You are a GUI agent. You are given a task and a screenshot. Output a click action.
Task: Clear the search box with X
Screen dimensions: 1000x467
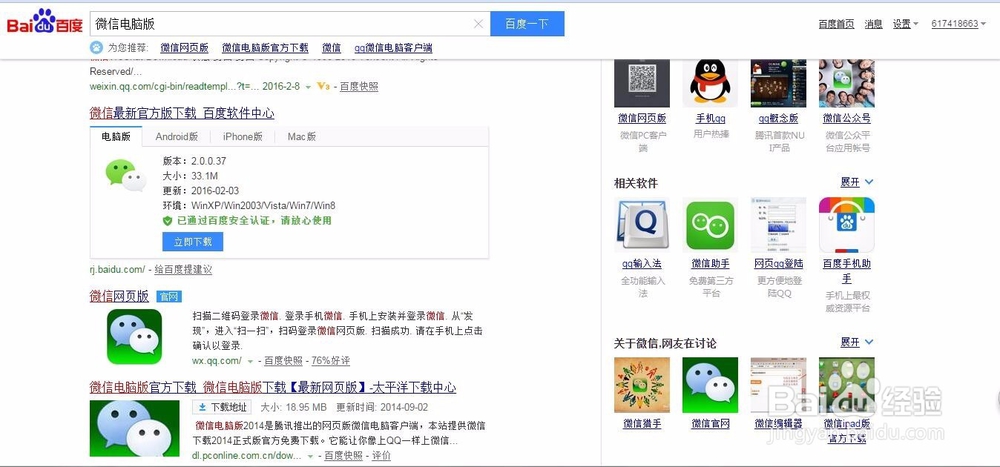478,24
